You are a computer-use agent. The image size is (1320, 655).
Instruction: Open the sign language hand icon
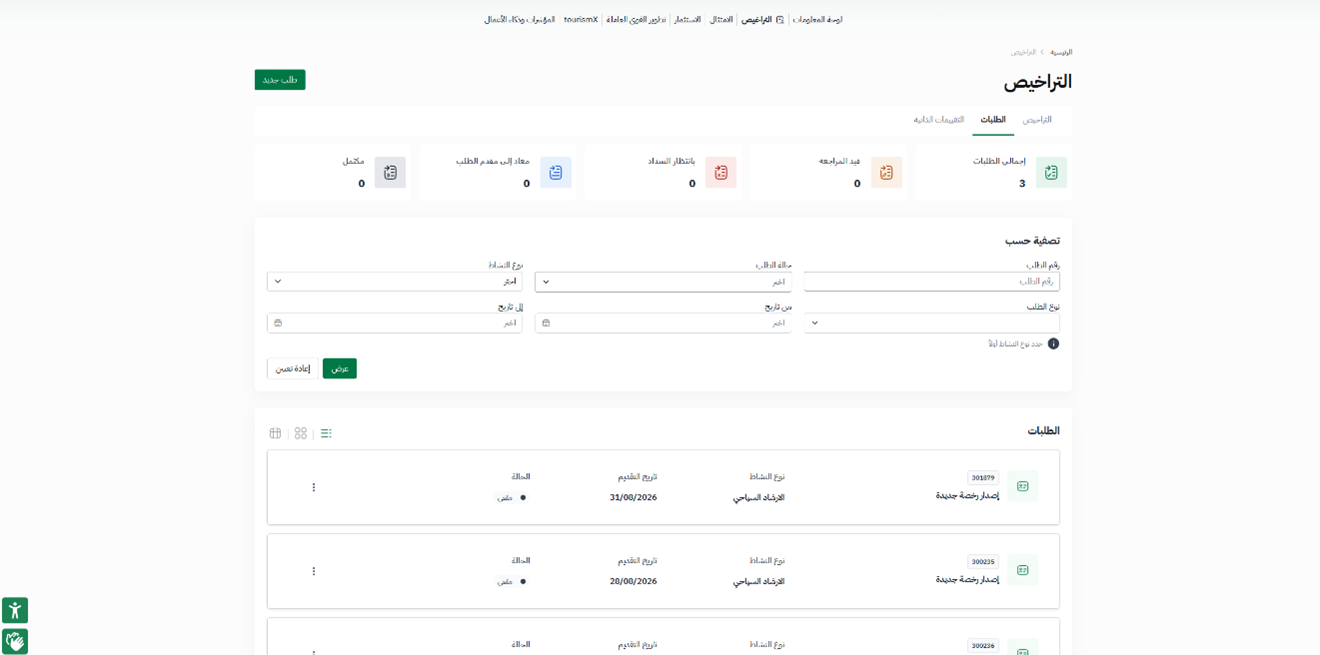coord(15,641)
